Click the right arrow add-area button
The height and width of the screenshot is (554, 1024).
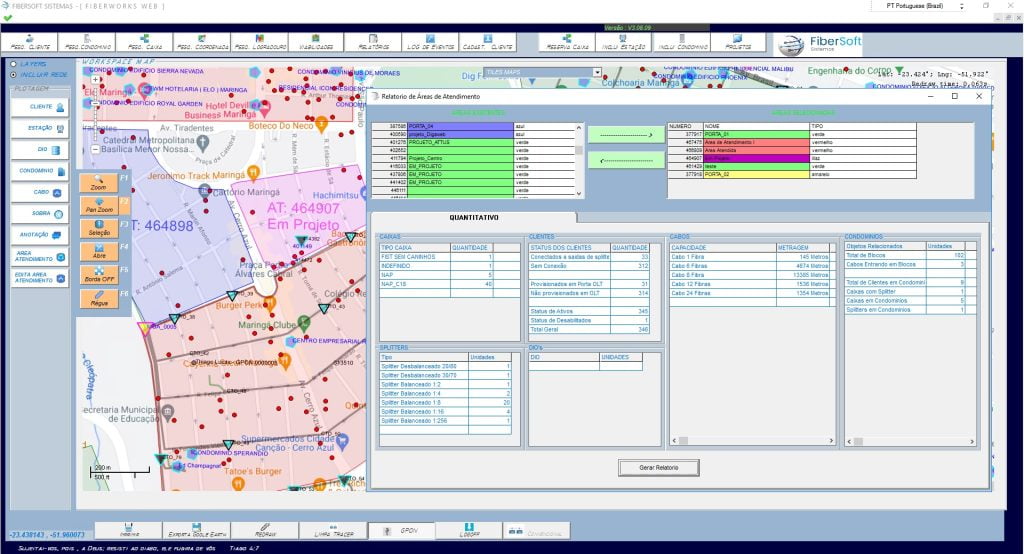(625, 133)
